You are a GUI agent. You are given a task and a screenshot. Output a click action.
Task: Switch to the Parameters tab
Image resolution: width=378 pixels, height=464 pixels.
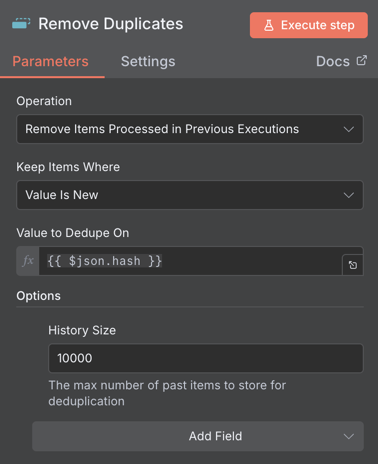point(50,62)
